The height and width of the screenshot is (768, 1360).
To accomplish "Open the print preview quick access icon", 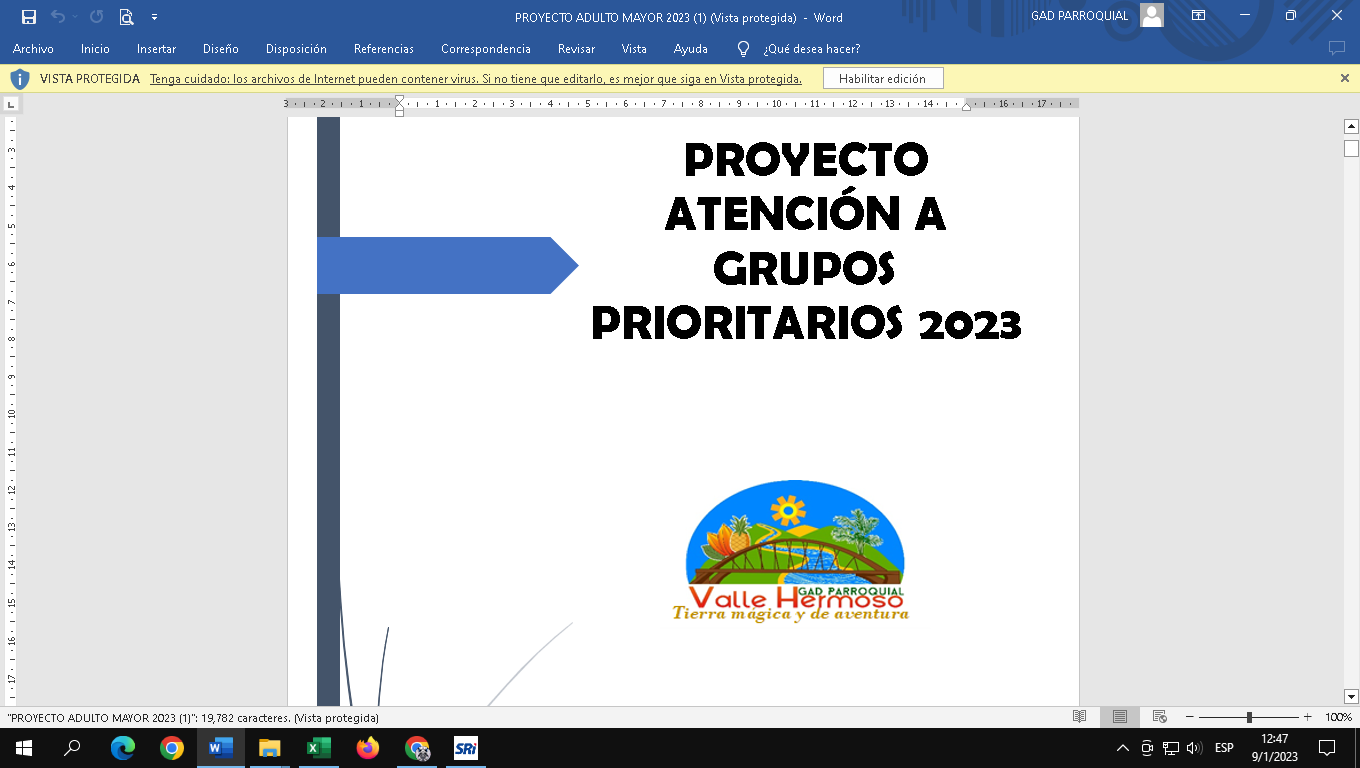I will pyautogui.click(x=126, y=17).
